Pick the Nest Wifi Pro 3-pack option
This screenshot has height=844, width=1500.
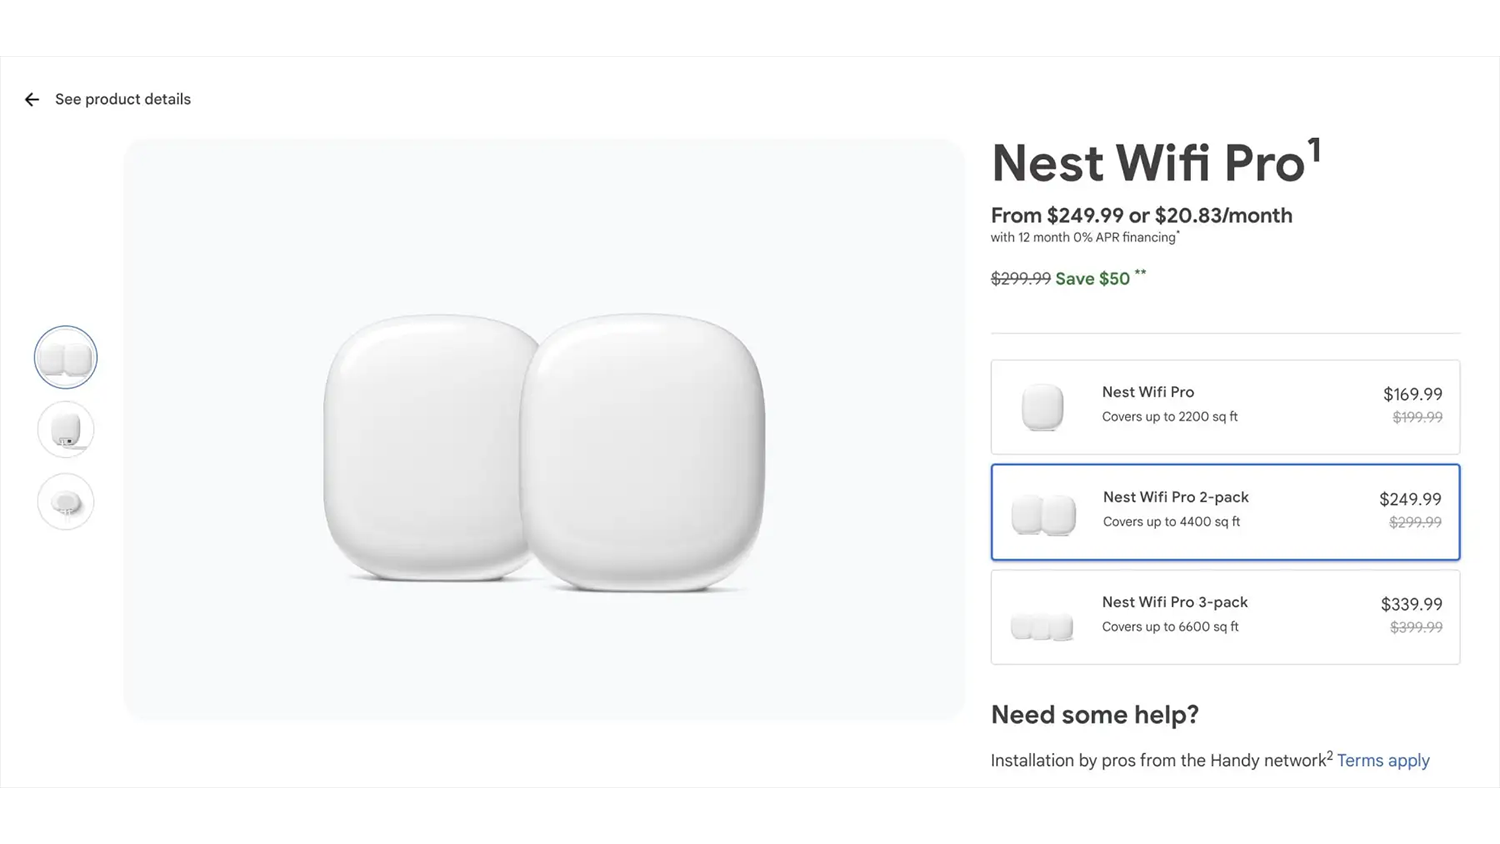pos(1225,617)
